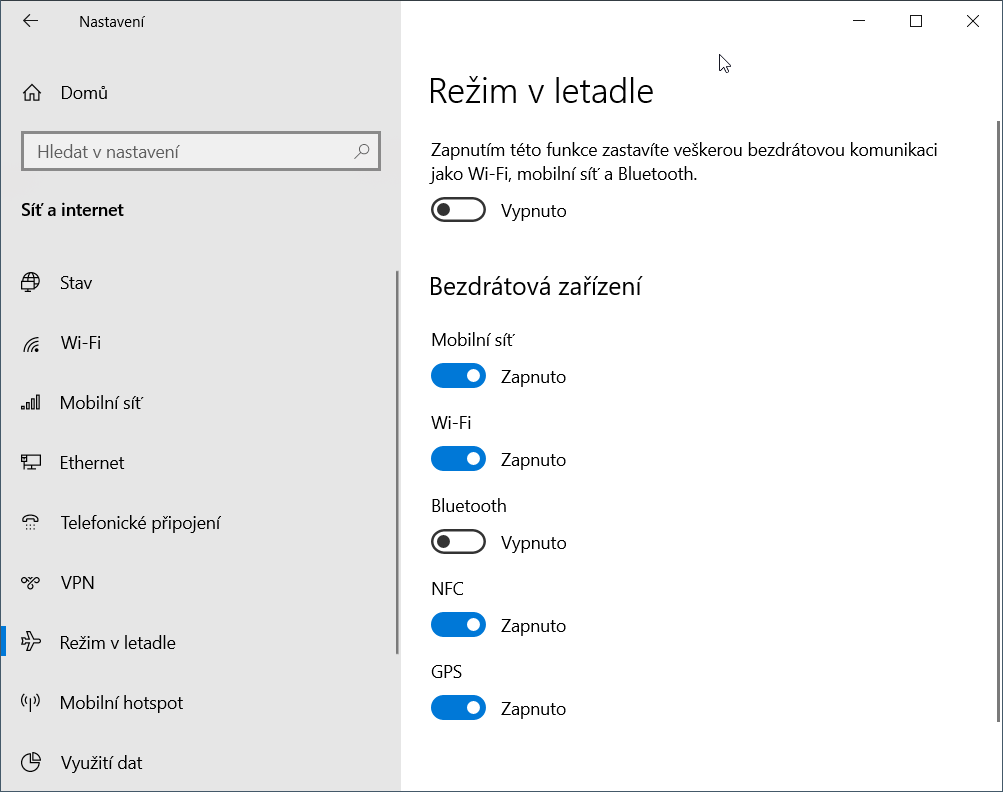
Task: Select Režim v letadle in sidebar
Action: pyautogui.click(x=117, y=643)
